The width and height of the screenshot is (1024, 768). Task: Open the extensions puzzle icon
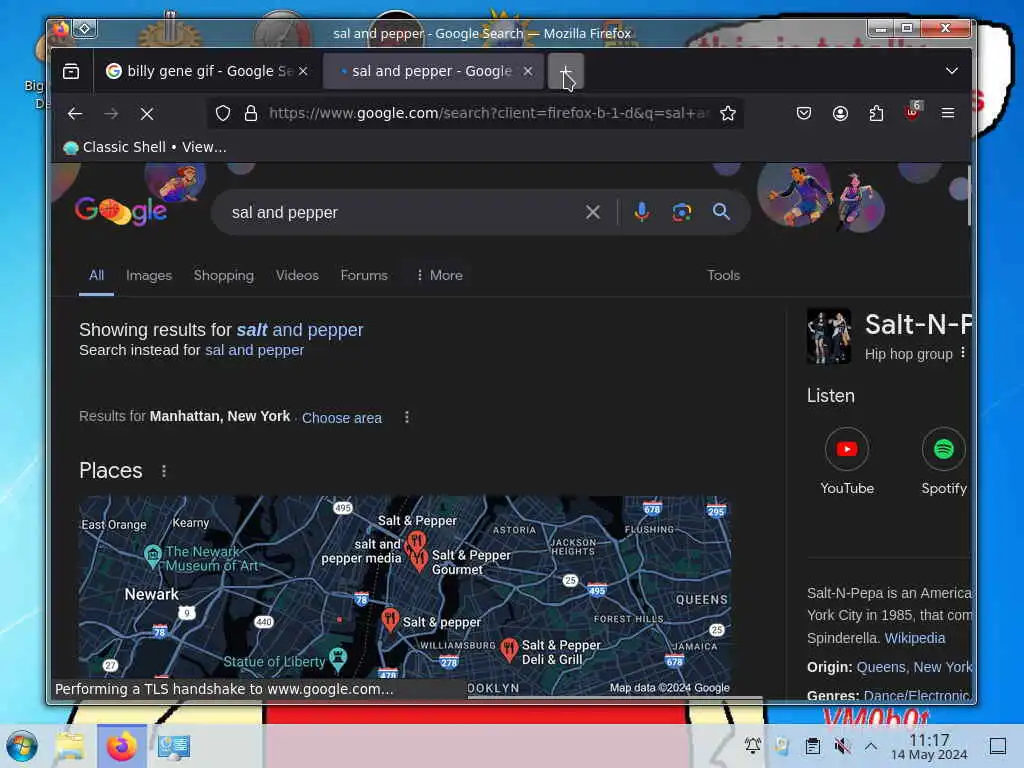876,114
